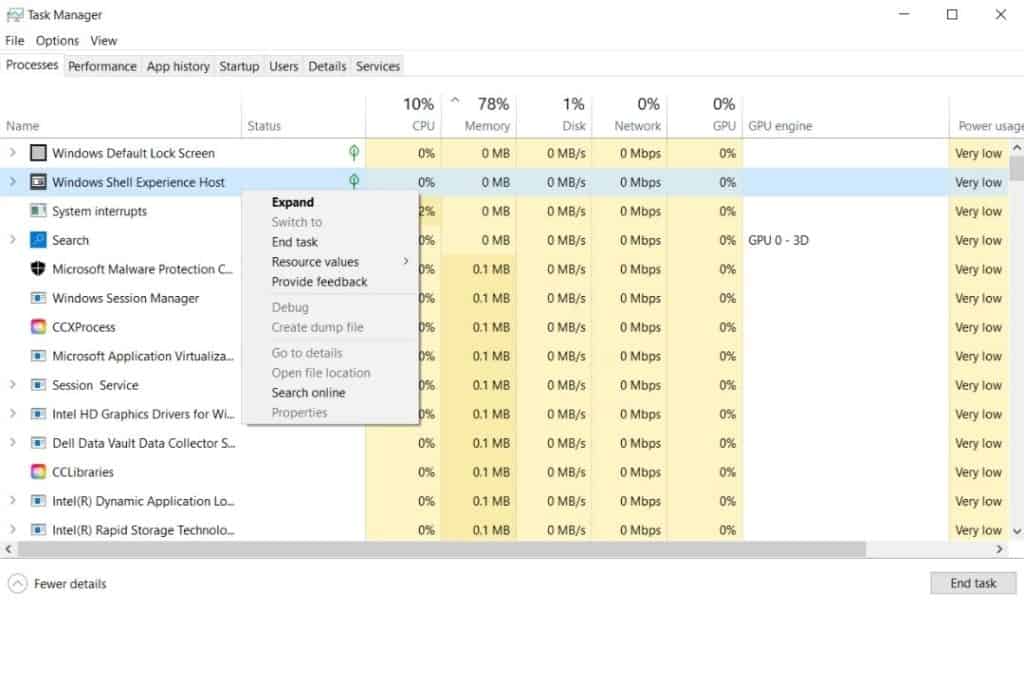The height and width of the screenshot is (683, 1024).
Task: Expand Windows Default Lock Screen process group
Action: [12, 153]
